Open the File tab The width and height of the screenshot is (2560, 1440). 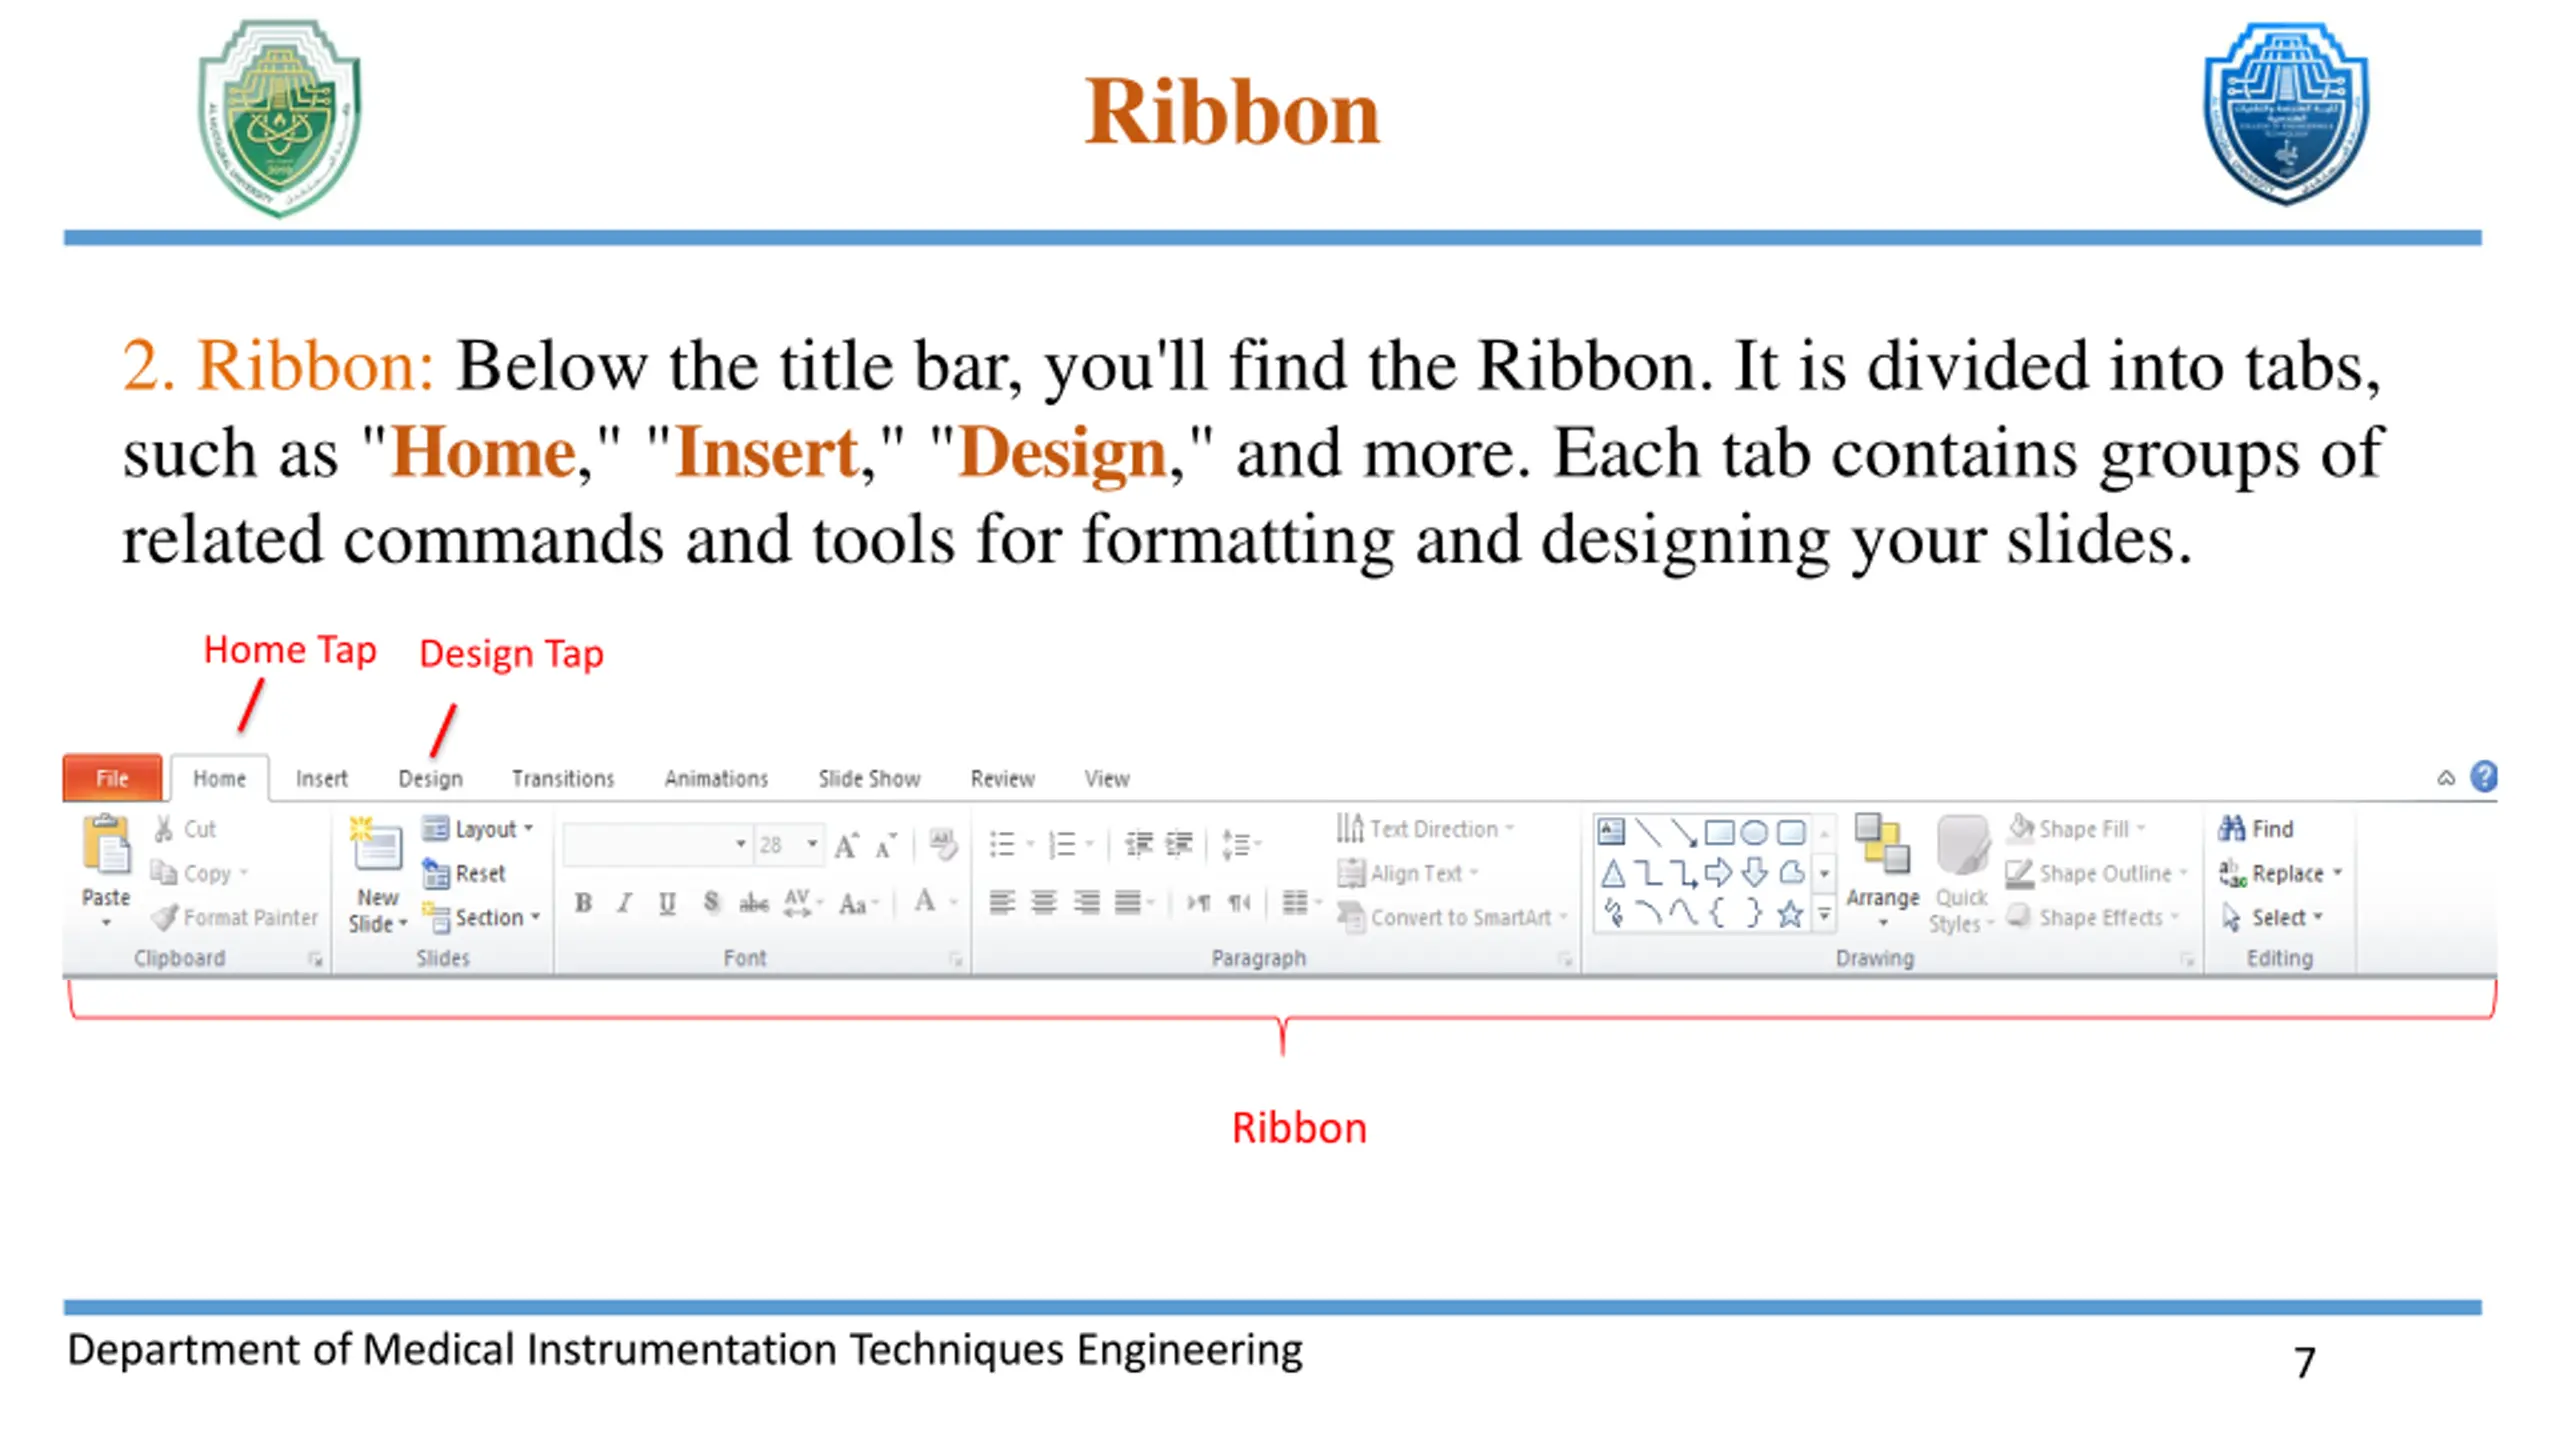(112, 778)
